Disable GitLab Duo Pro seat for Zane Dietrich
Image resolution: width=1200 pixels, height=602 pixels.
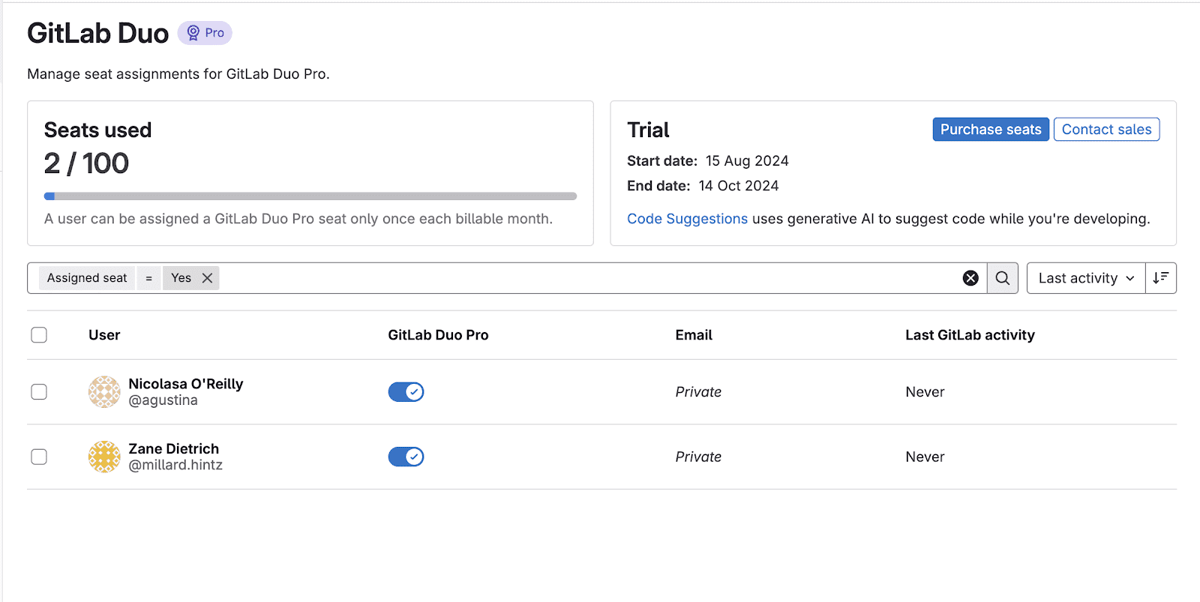[406, 457]
